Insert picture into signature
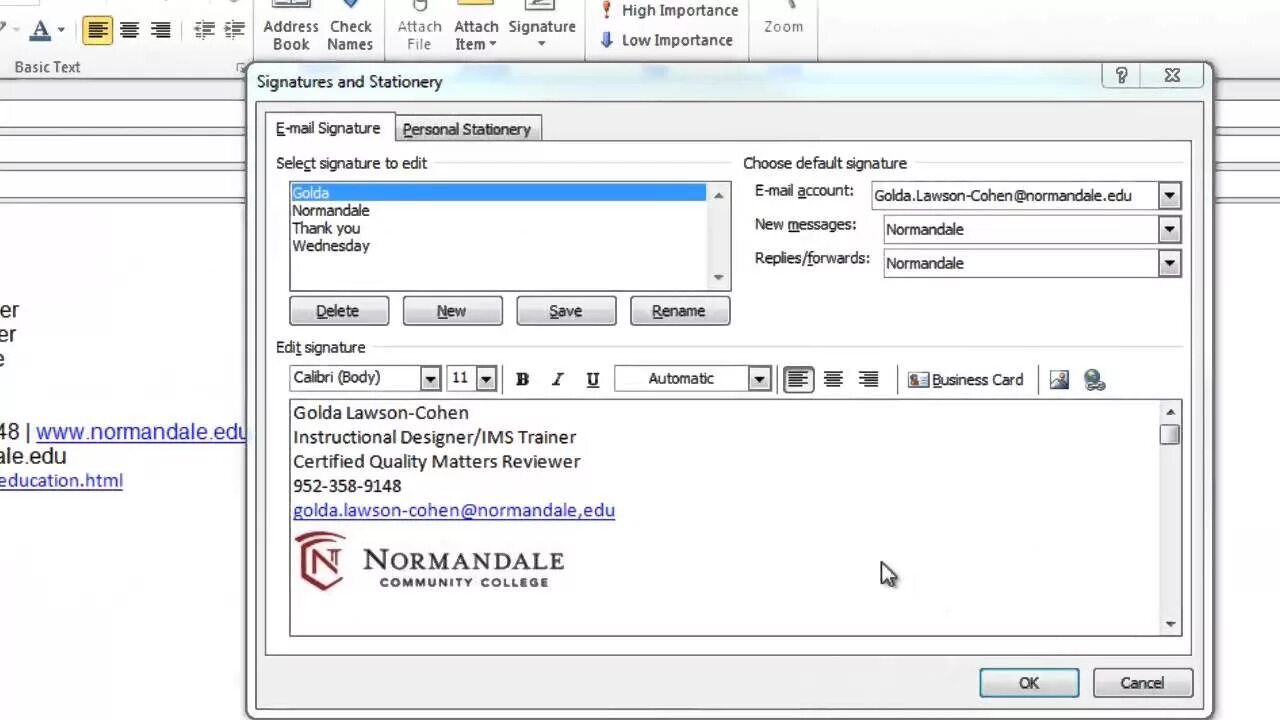 point(1059,379)
